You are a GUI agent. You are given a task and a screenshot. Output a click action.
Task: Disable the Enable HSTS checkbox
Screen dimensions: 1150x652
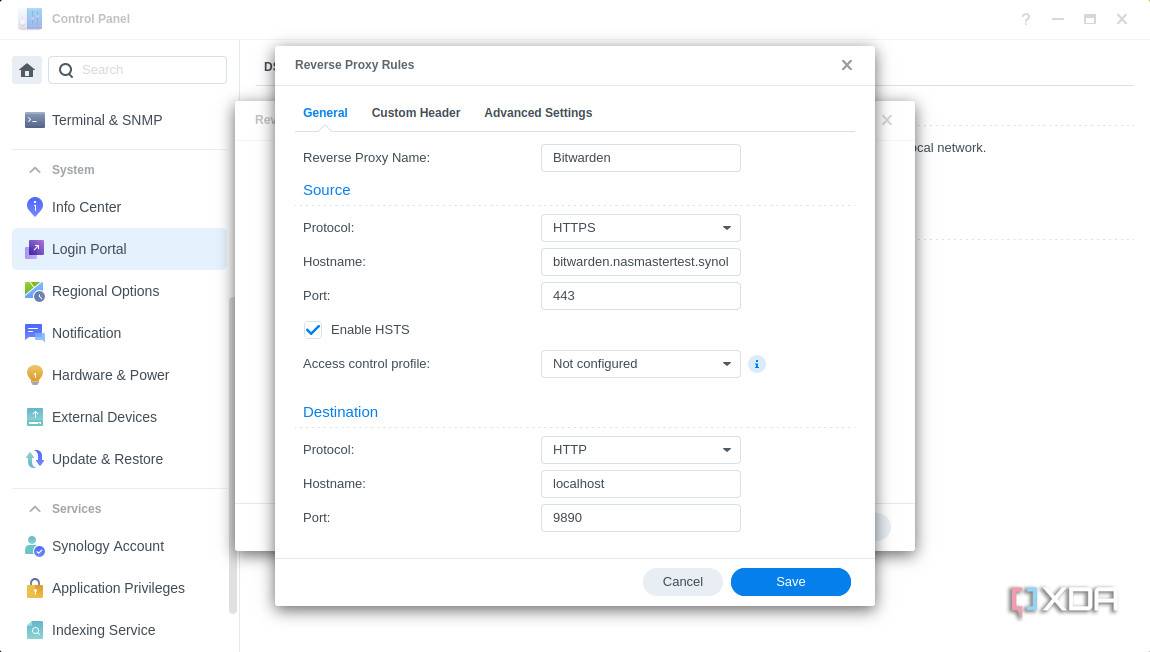313,330
